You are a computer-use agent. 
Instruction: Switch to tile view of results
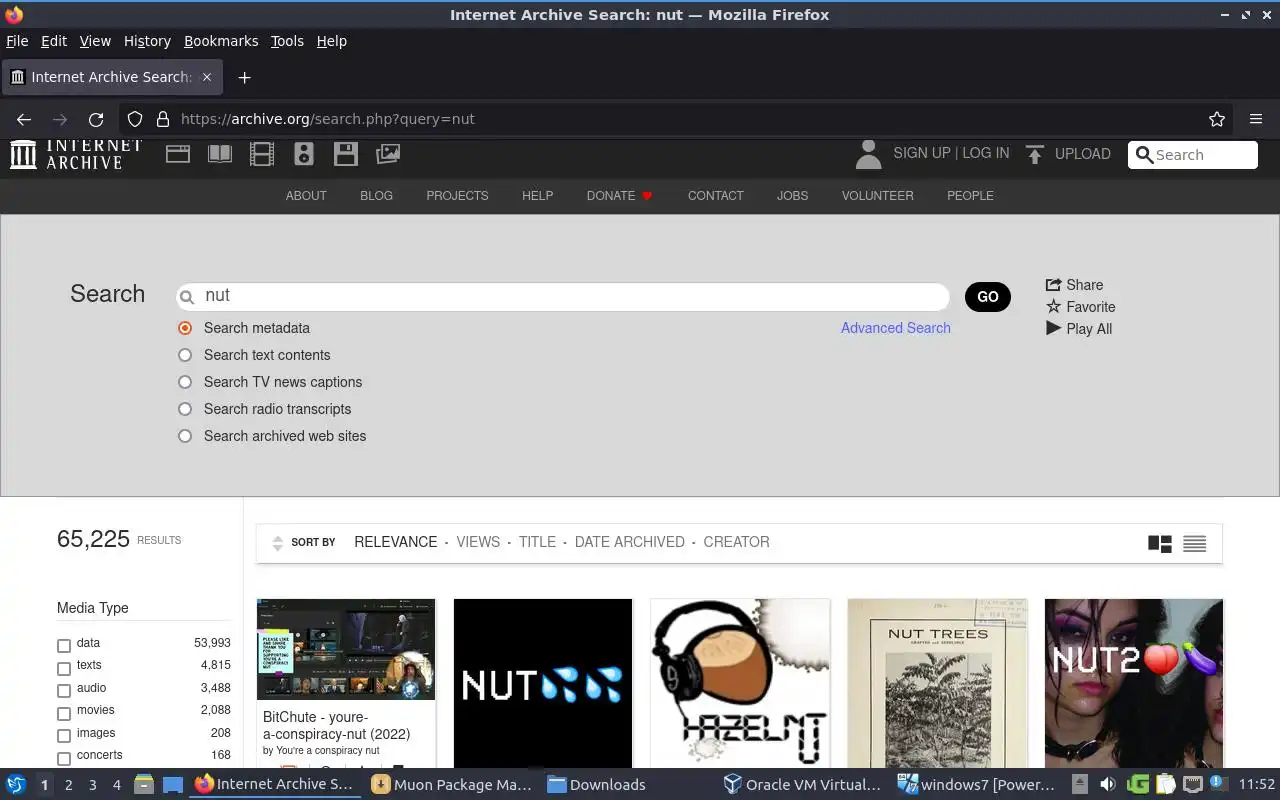click(x=1160, y=544)
